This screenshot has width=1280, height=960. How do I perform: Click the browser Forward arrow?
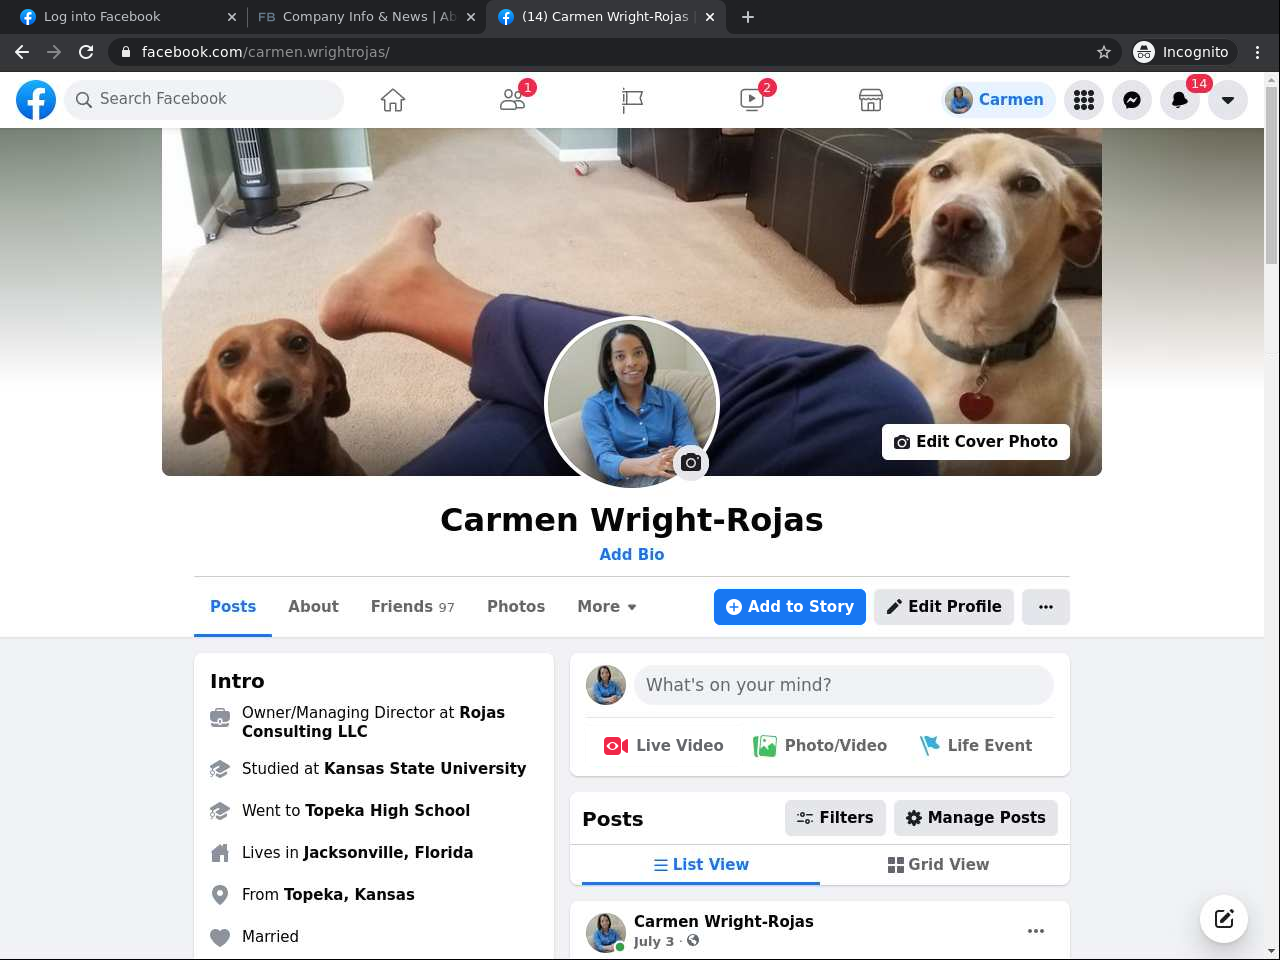tap(54, 52)
